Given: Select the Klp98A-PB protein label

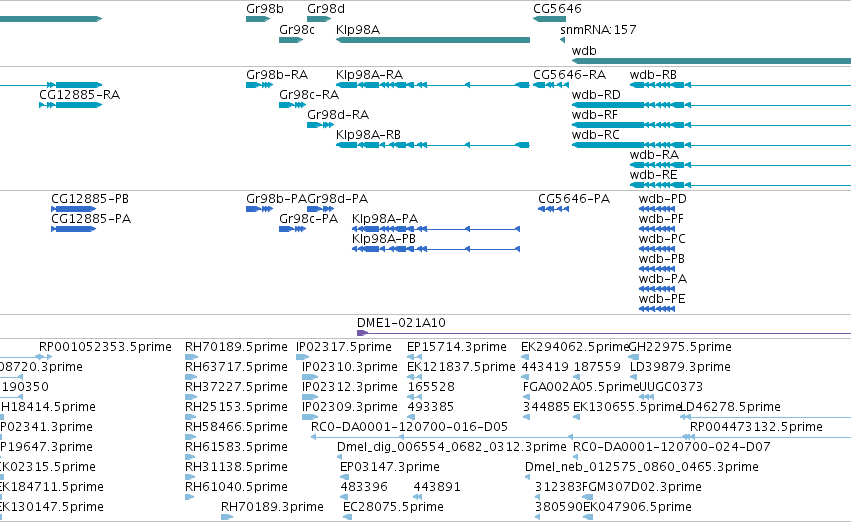Looking at the screenshot, I should pyautogui.click(x=384, y=239).
